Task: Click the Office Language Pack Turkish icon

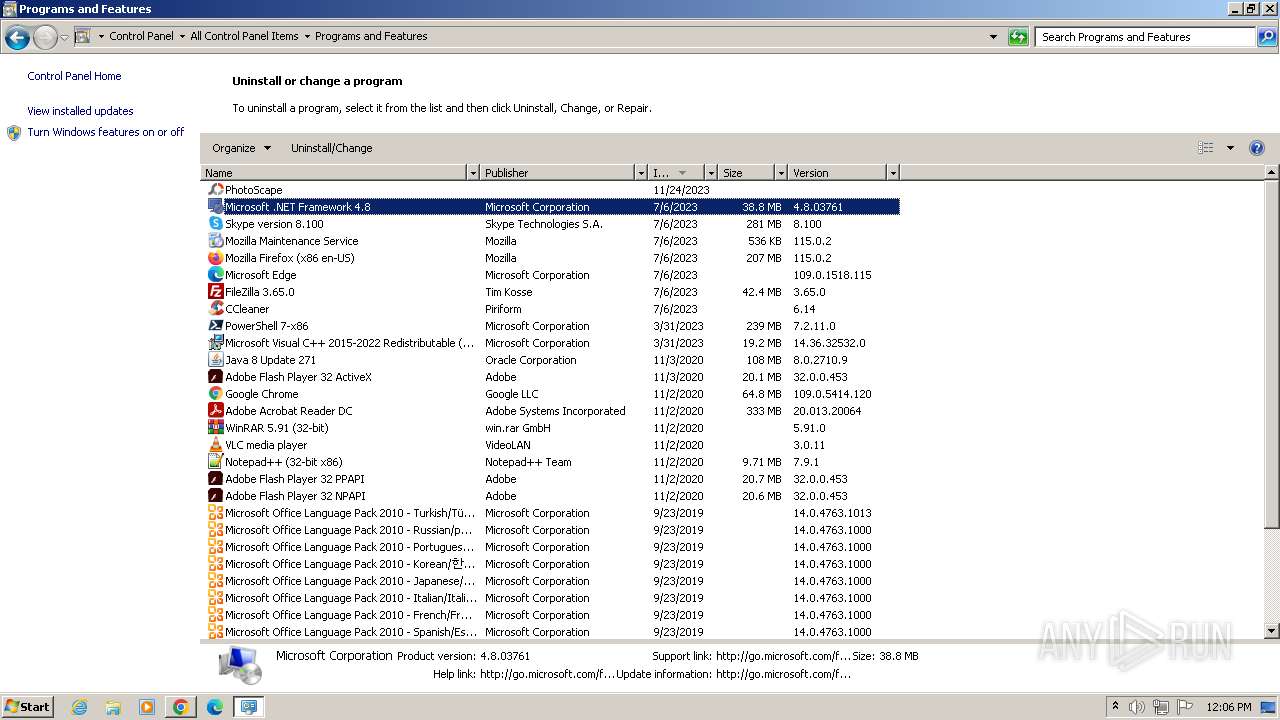Action: tap(215, 513)
